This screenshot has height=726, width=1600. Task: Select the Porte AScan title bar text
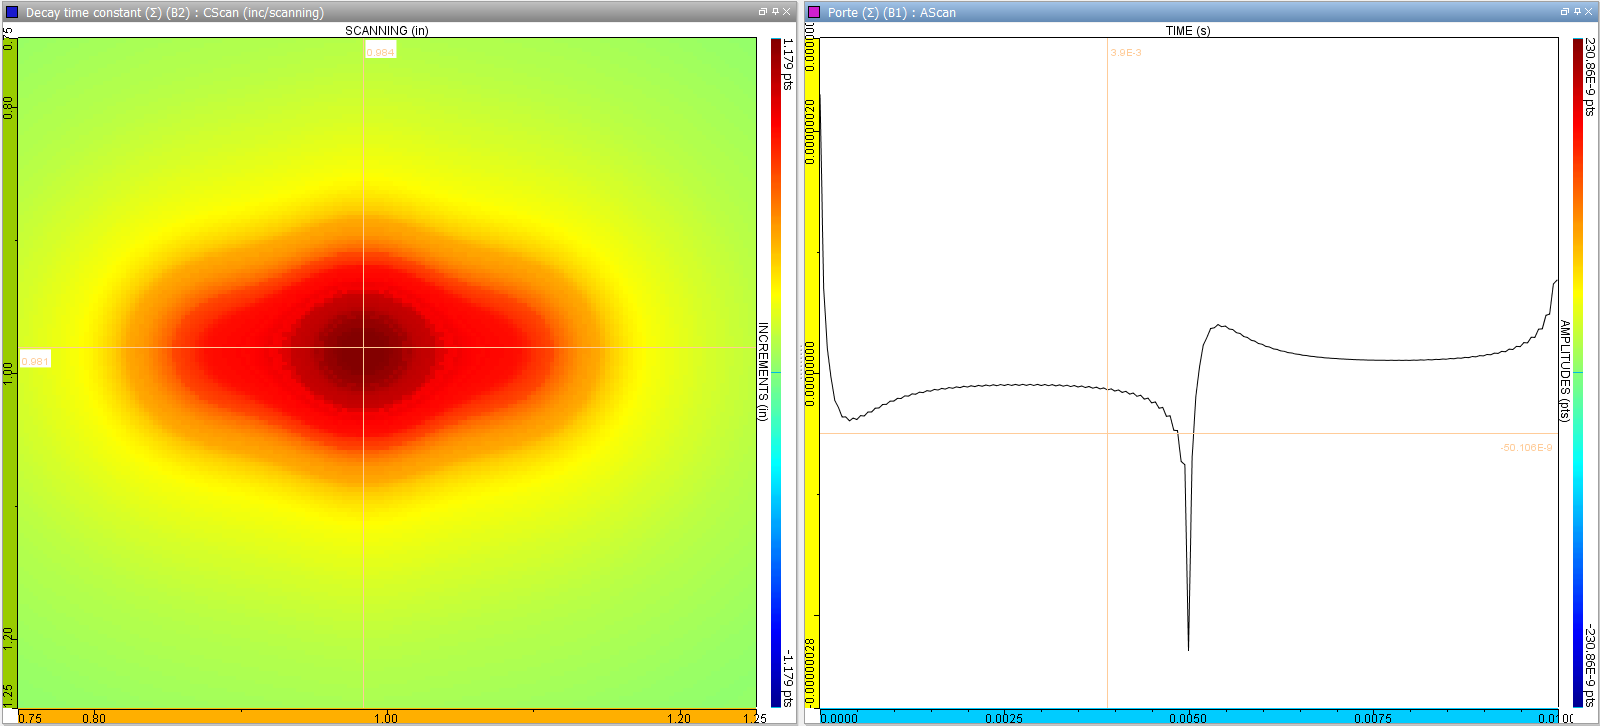892,13
